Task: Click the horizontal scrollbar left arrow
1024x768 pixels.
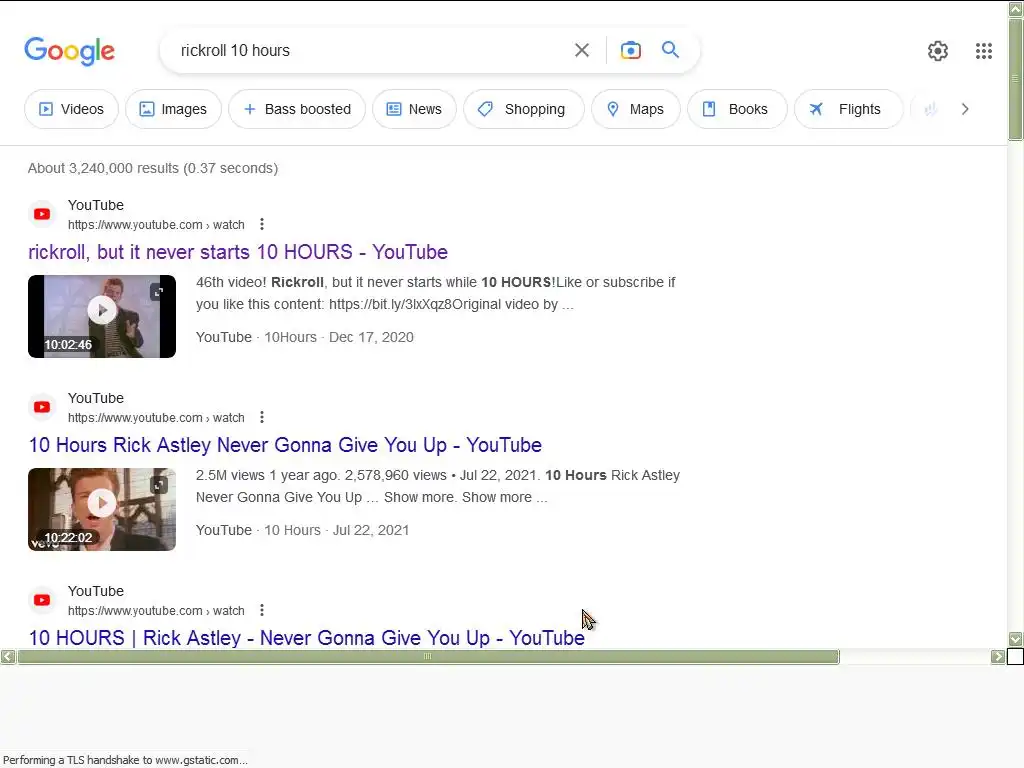Action: [x=8, y=656]
